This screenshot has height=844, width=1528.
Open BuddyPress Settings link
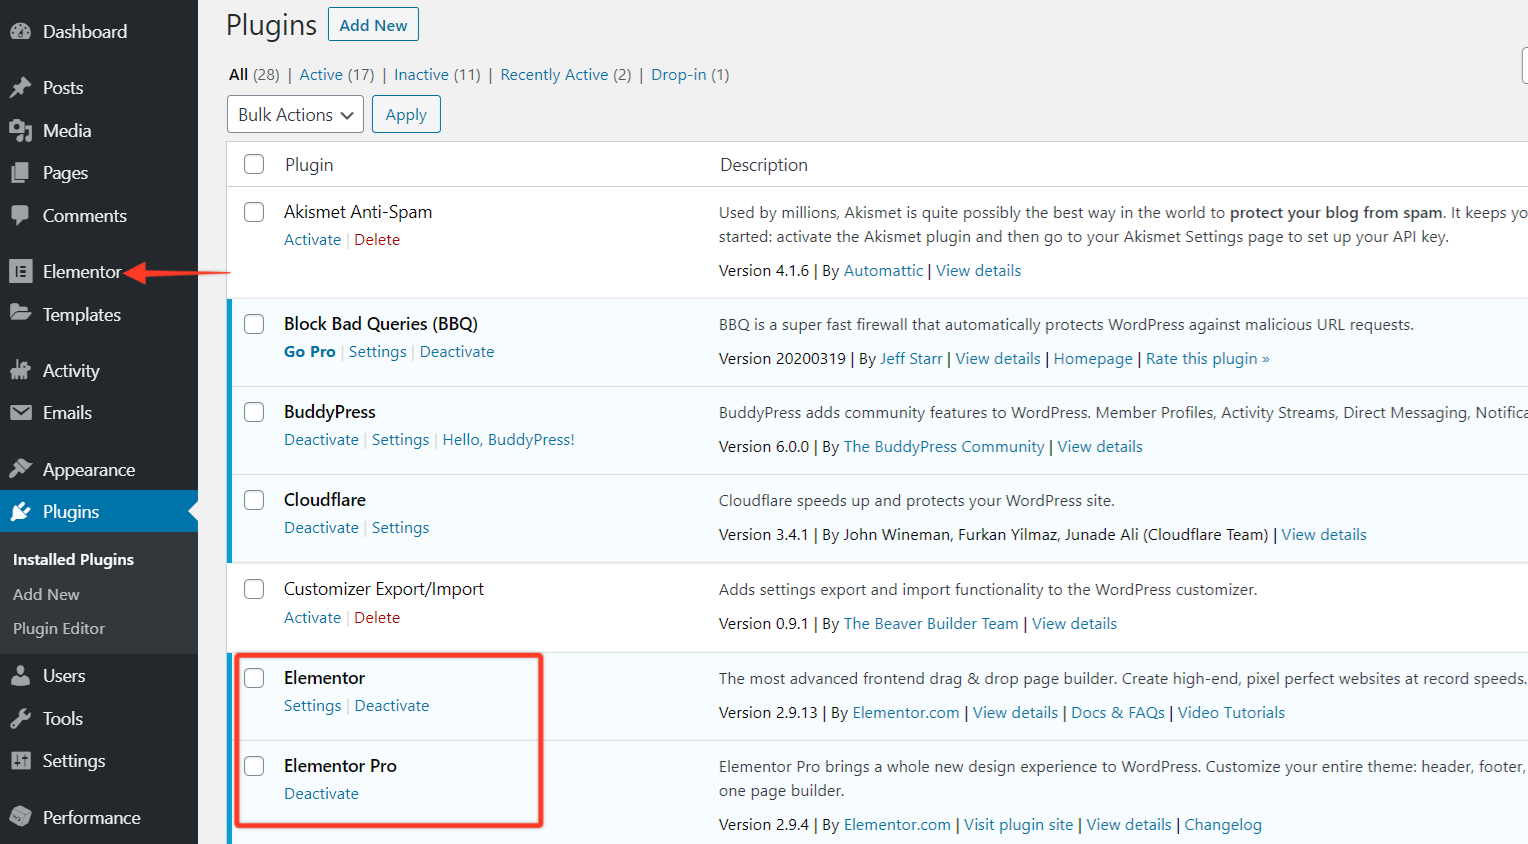click(400, 439)
